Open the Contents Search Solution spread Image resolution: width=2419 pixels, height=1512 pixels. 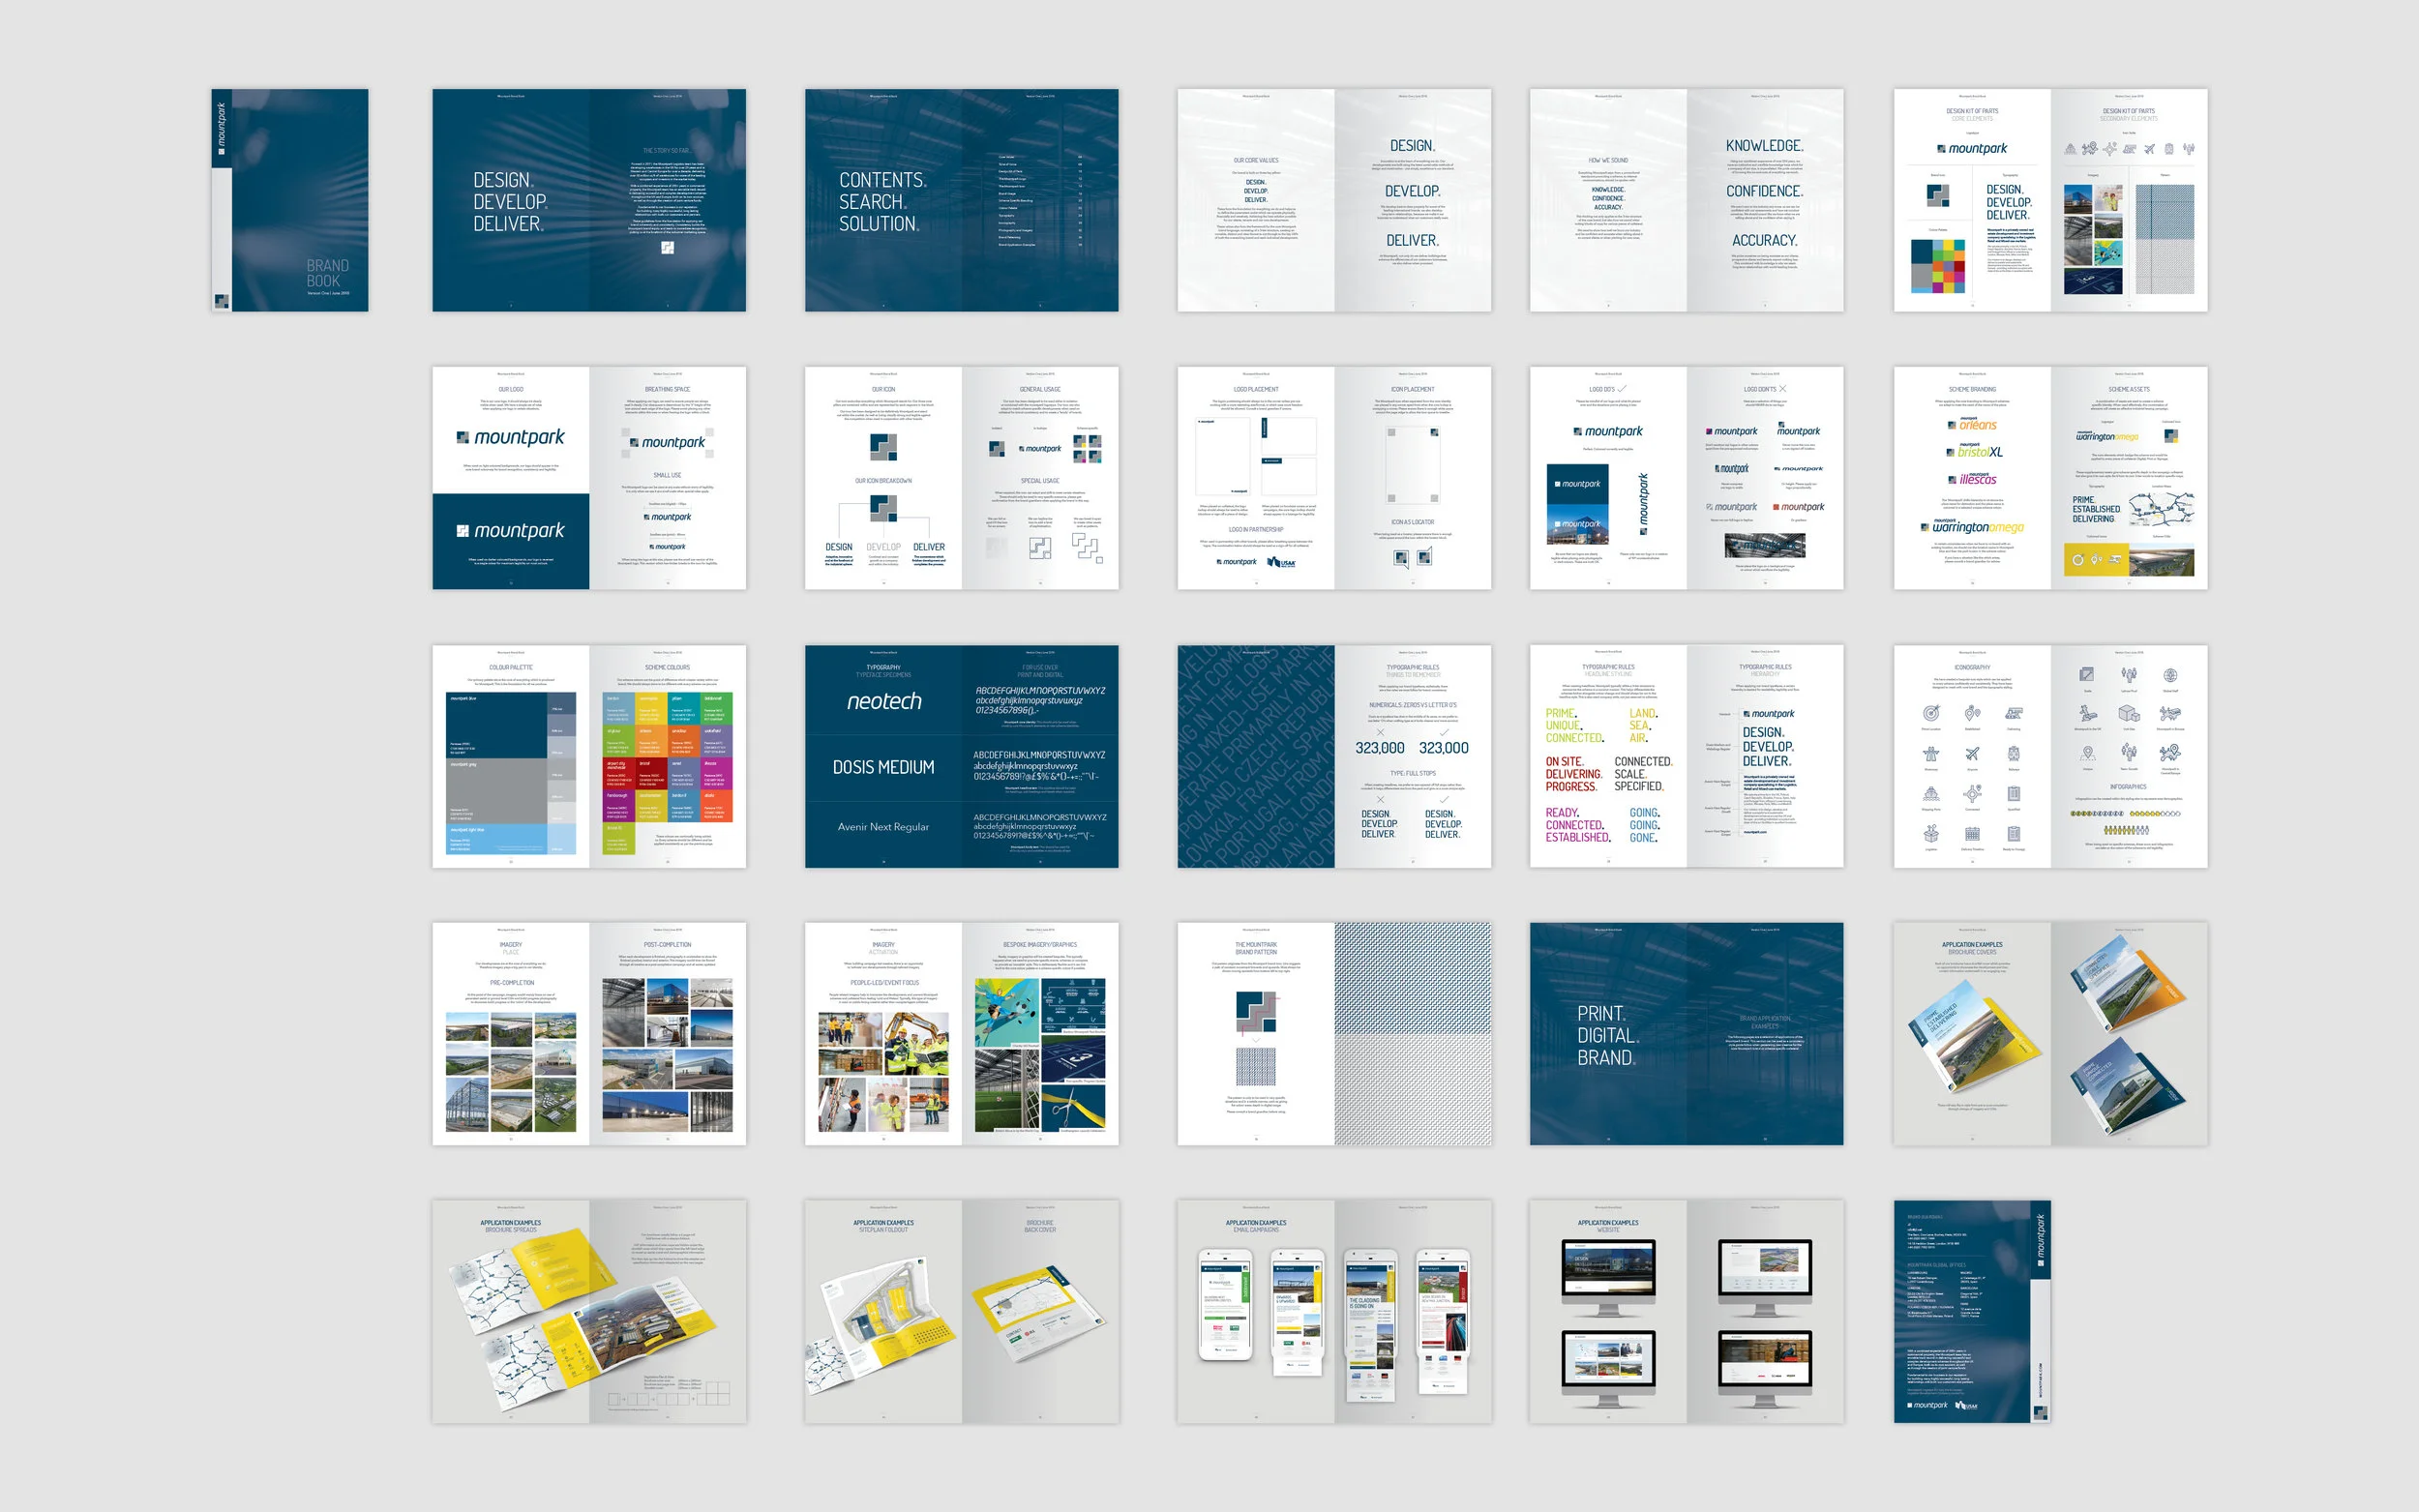point(962,200)
